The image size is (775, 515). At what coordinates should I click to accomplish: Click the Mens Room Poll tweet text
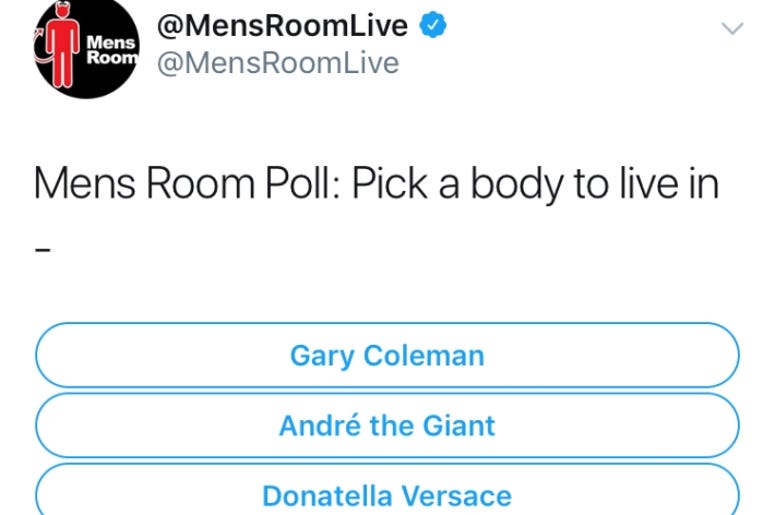pos(376,185)
